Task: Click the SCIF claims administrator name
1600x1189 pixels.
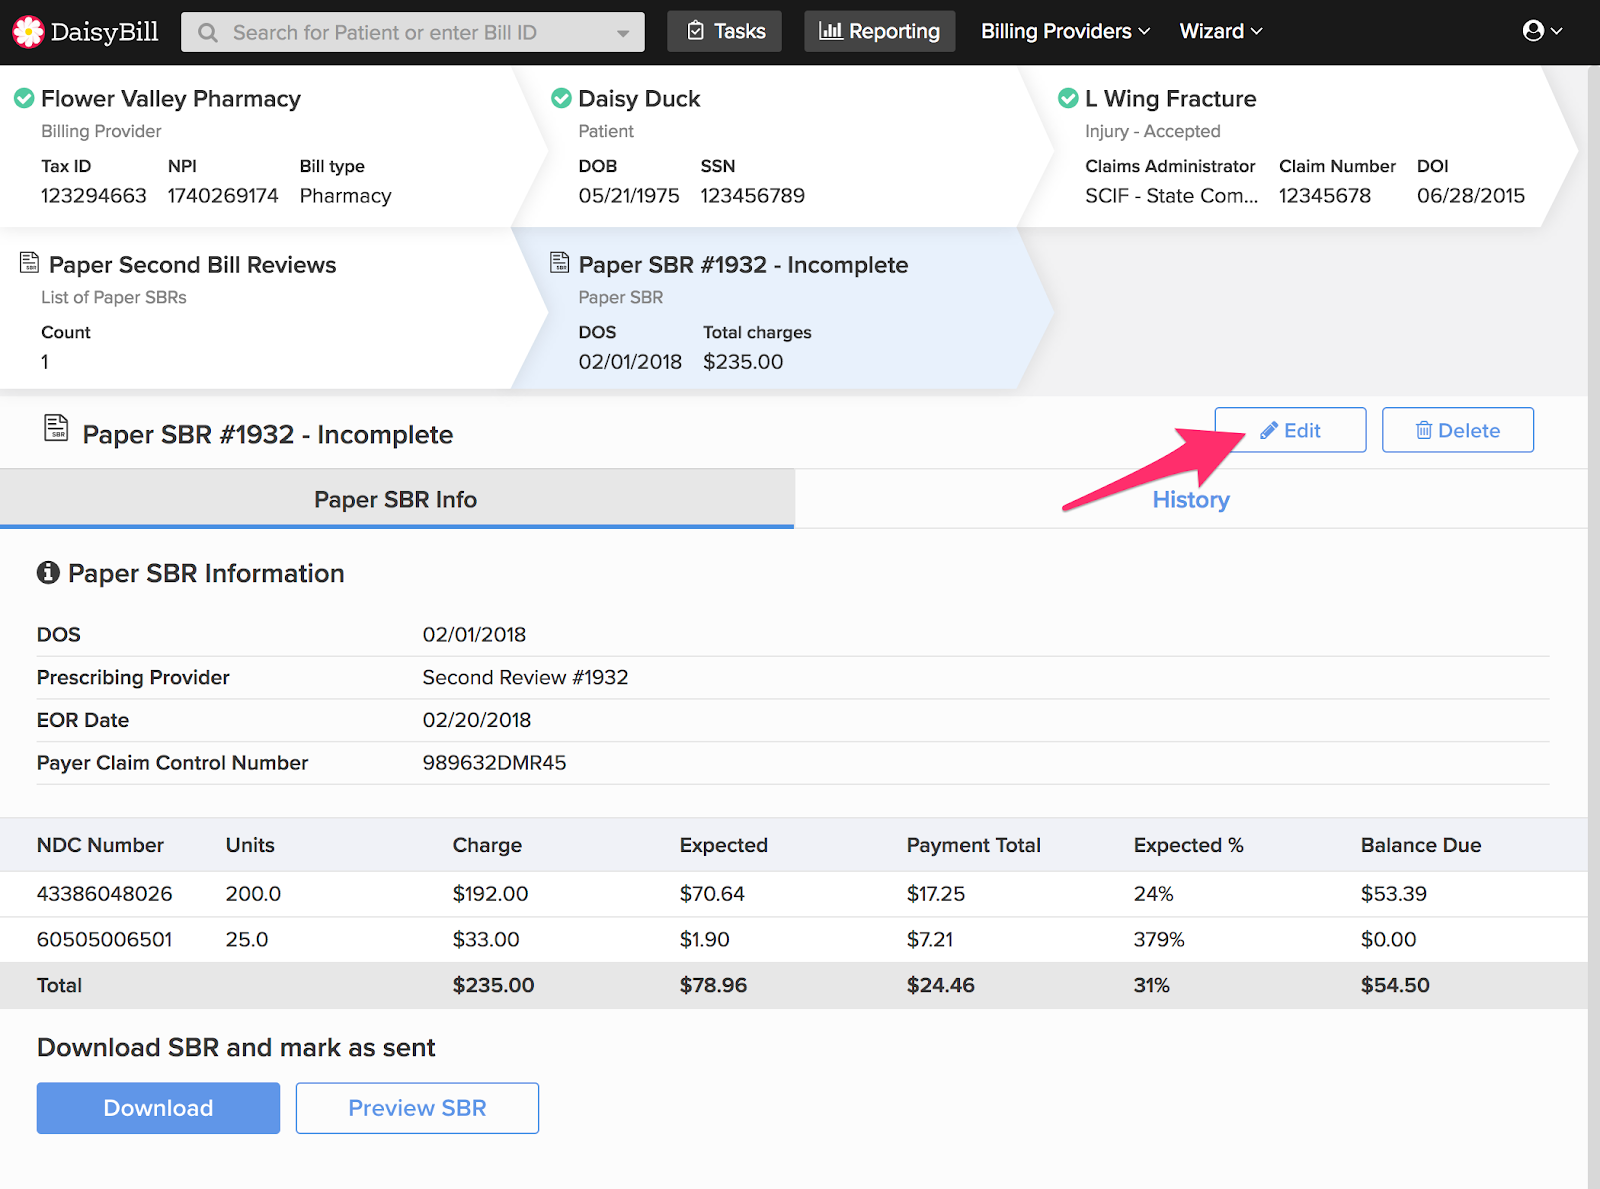Action: pos(1172,196)
